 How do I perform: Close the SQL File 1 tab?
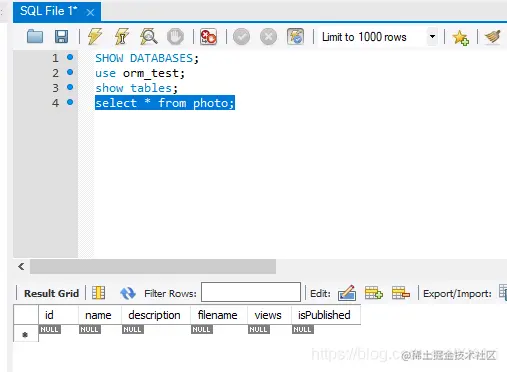click(x=90, y=13)
